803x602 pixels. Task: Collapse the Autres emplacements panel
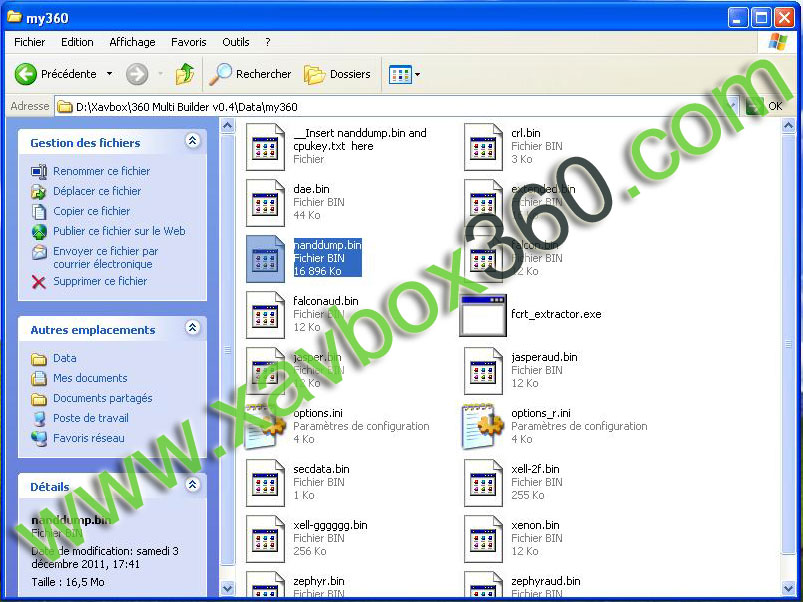(193, 328)
